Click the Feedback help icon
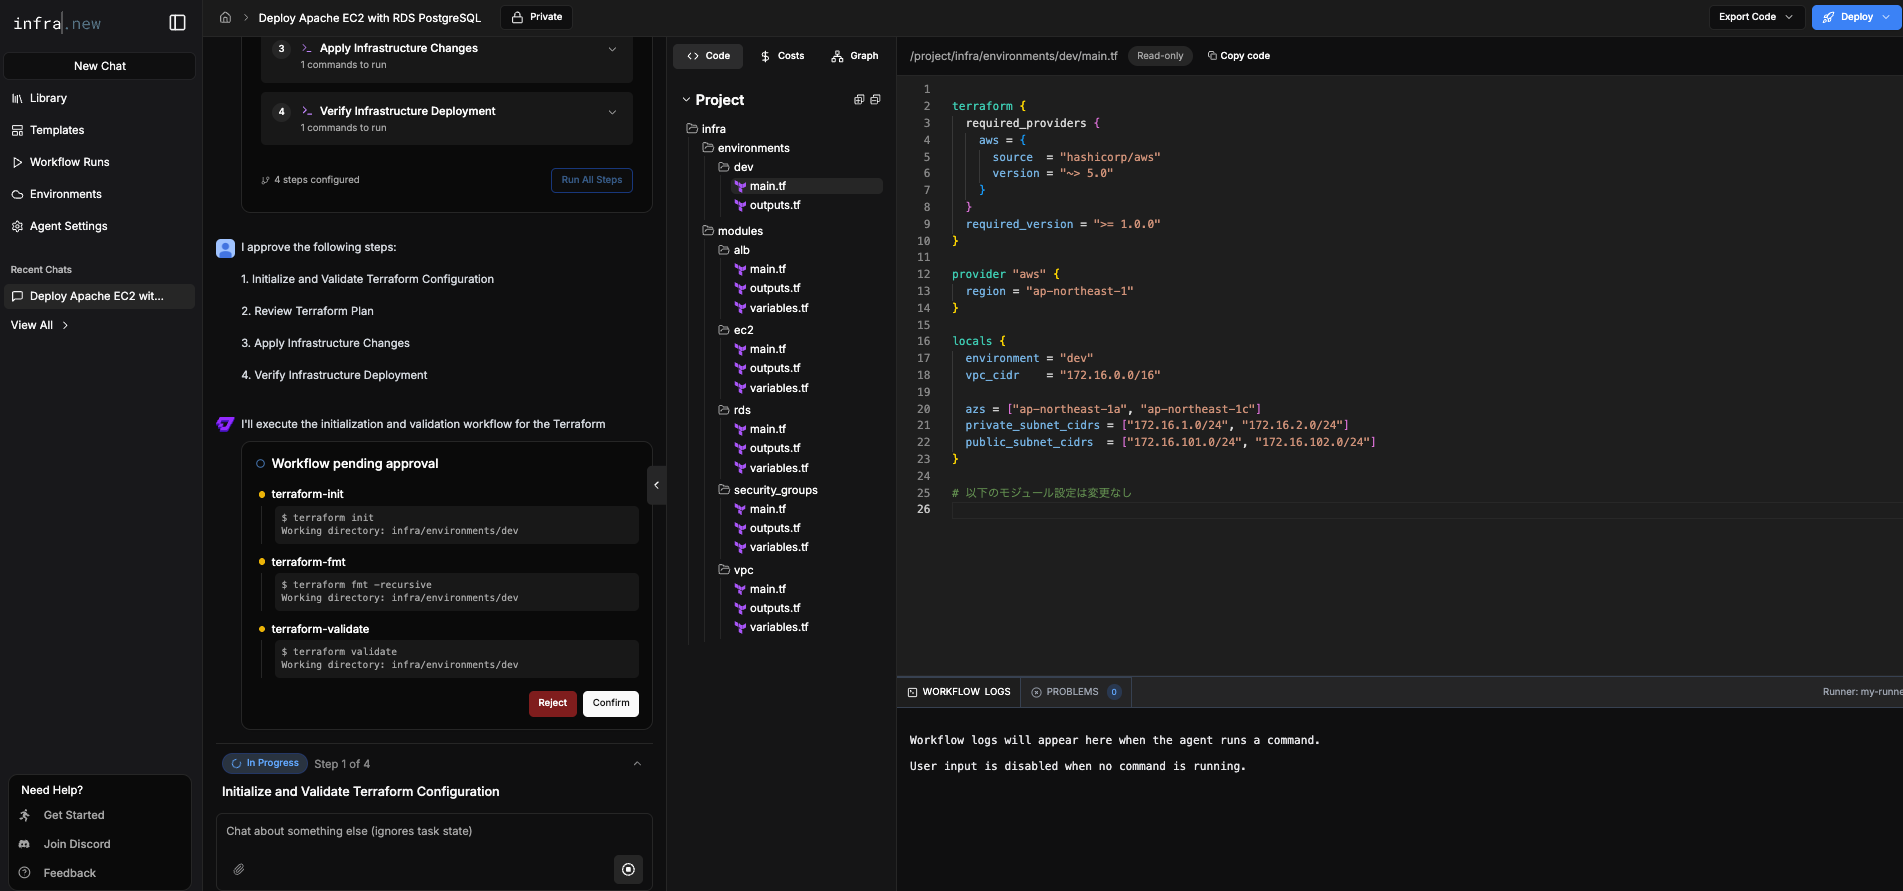Screen dimensions: 1903x891 point(25,873)
